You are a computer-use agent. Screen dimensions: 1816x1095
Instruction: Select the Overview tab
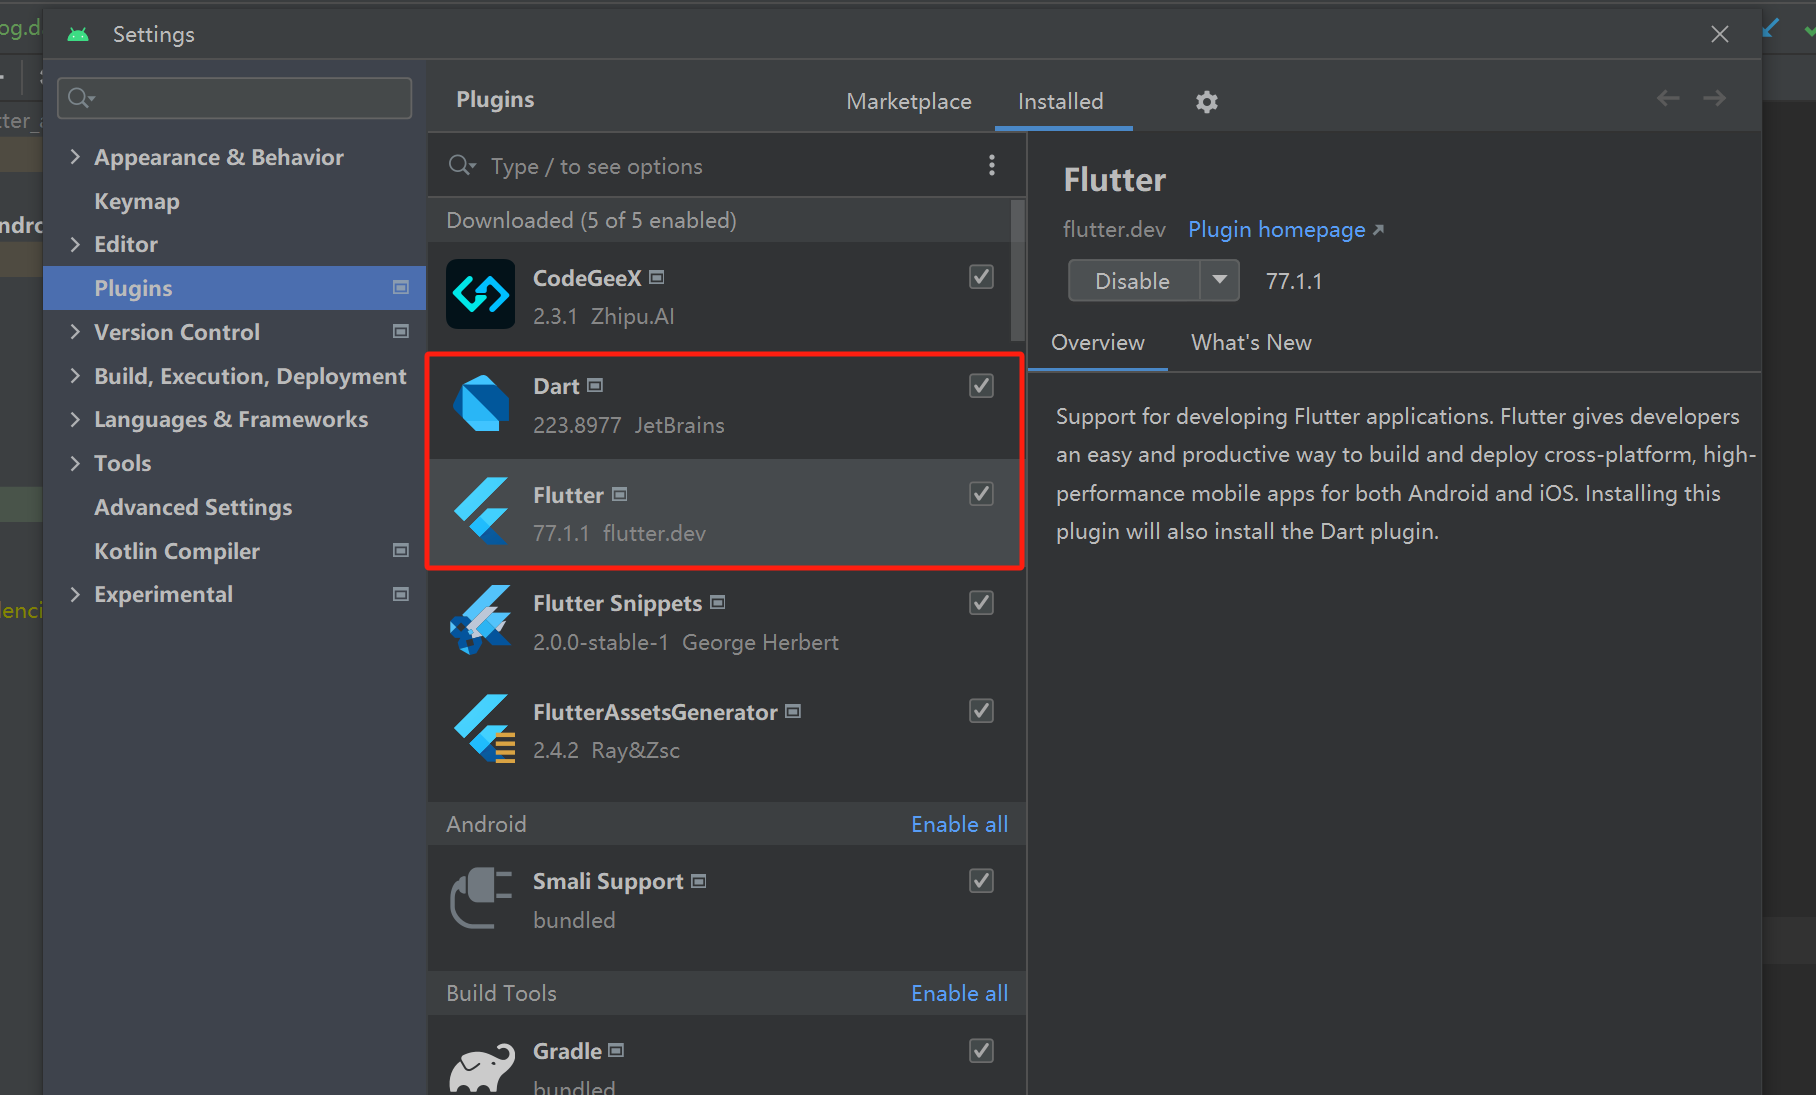pos(1098,342)
